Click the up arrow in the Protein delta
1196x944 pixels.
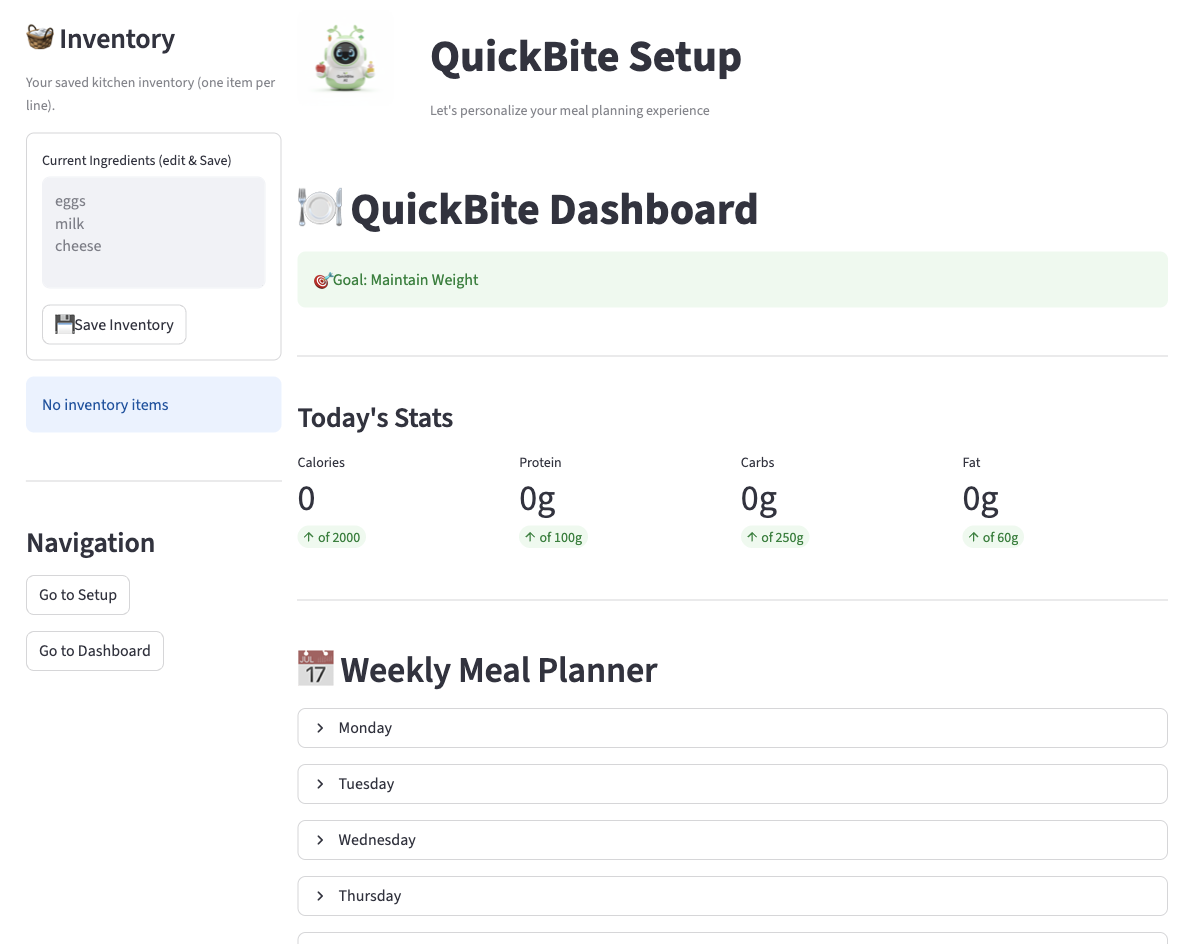(x=530, y=537)
